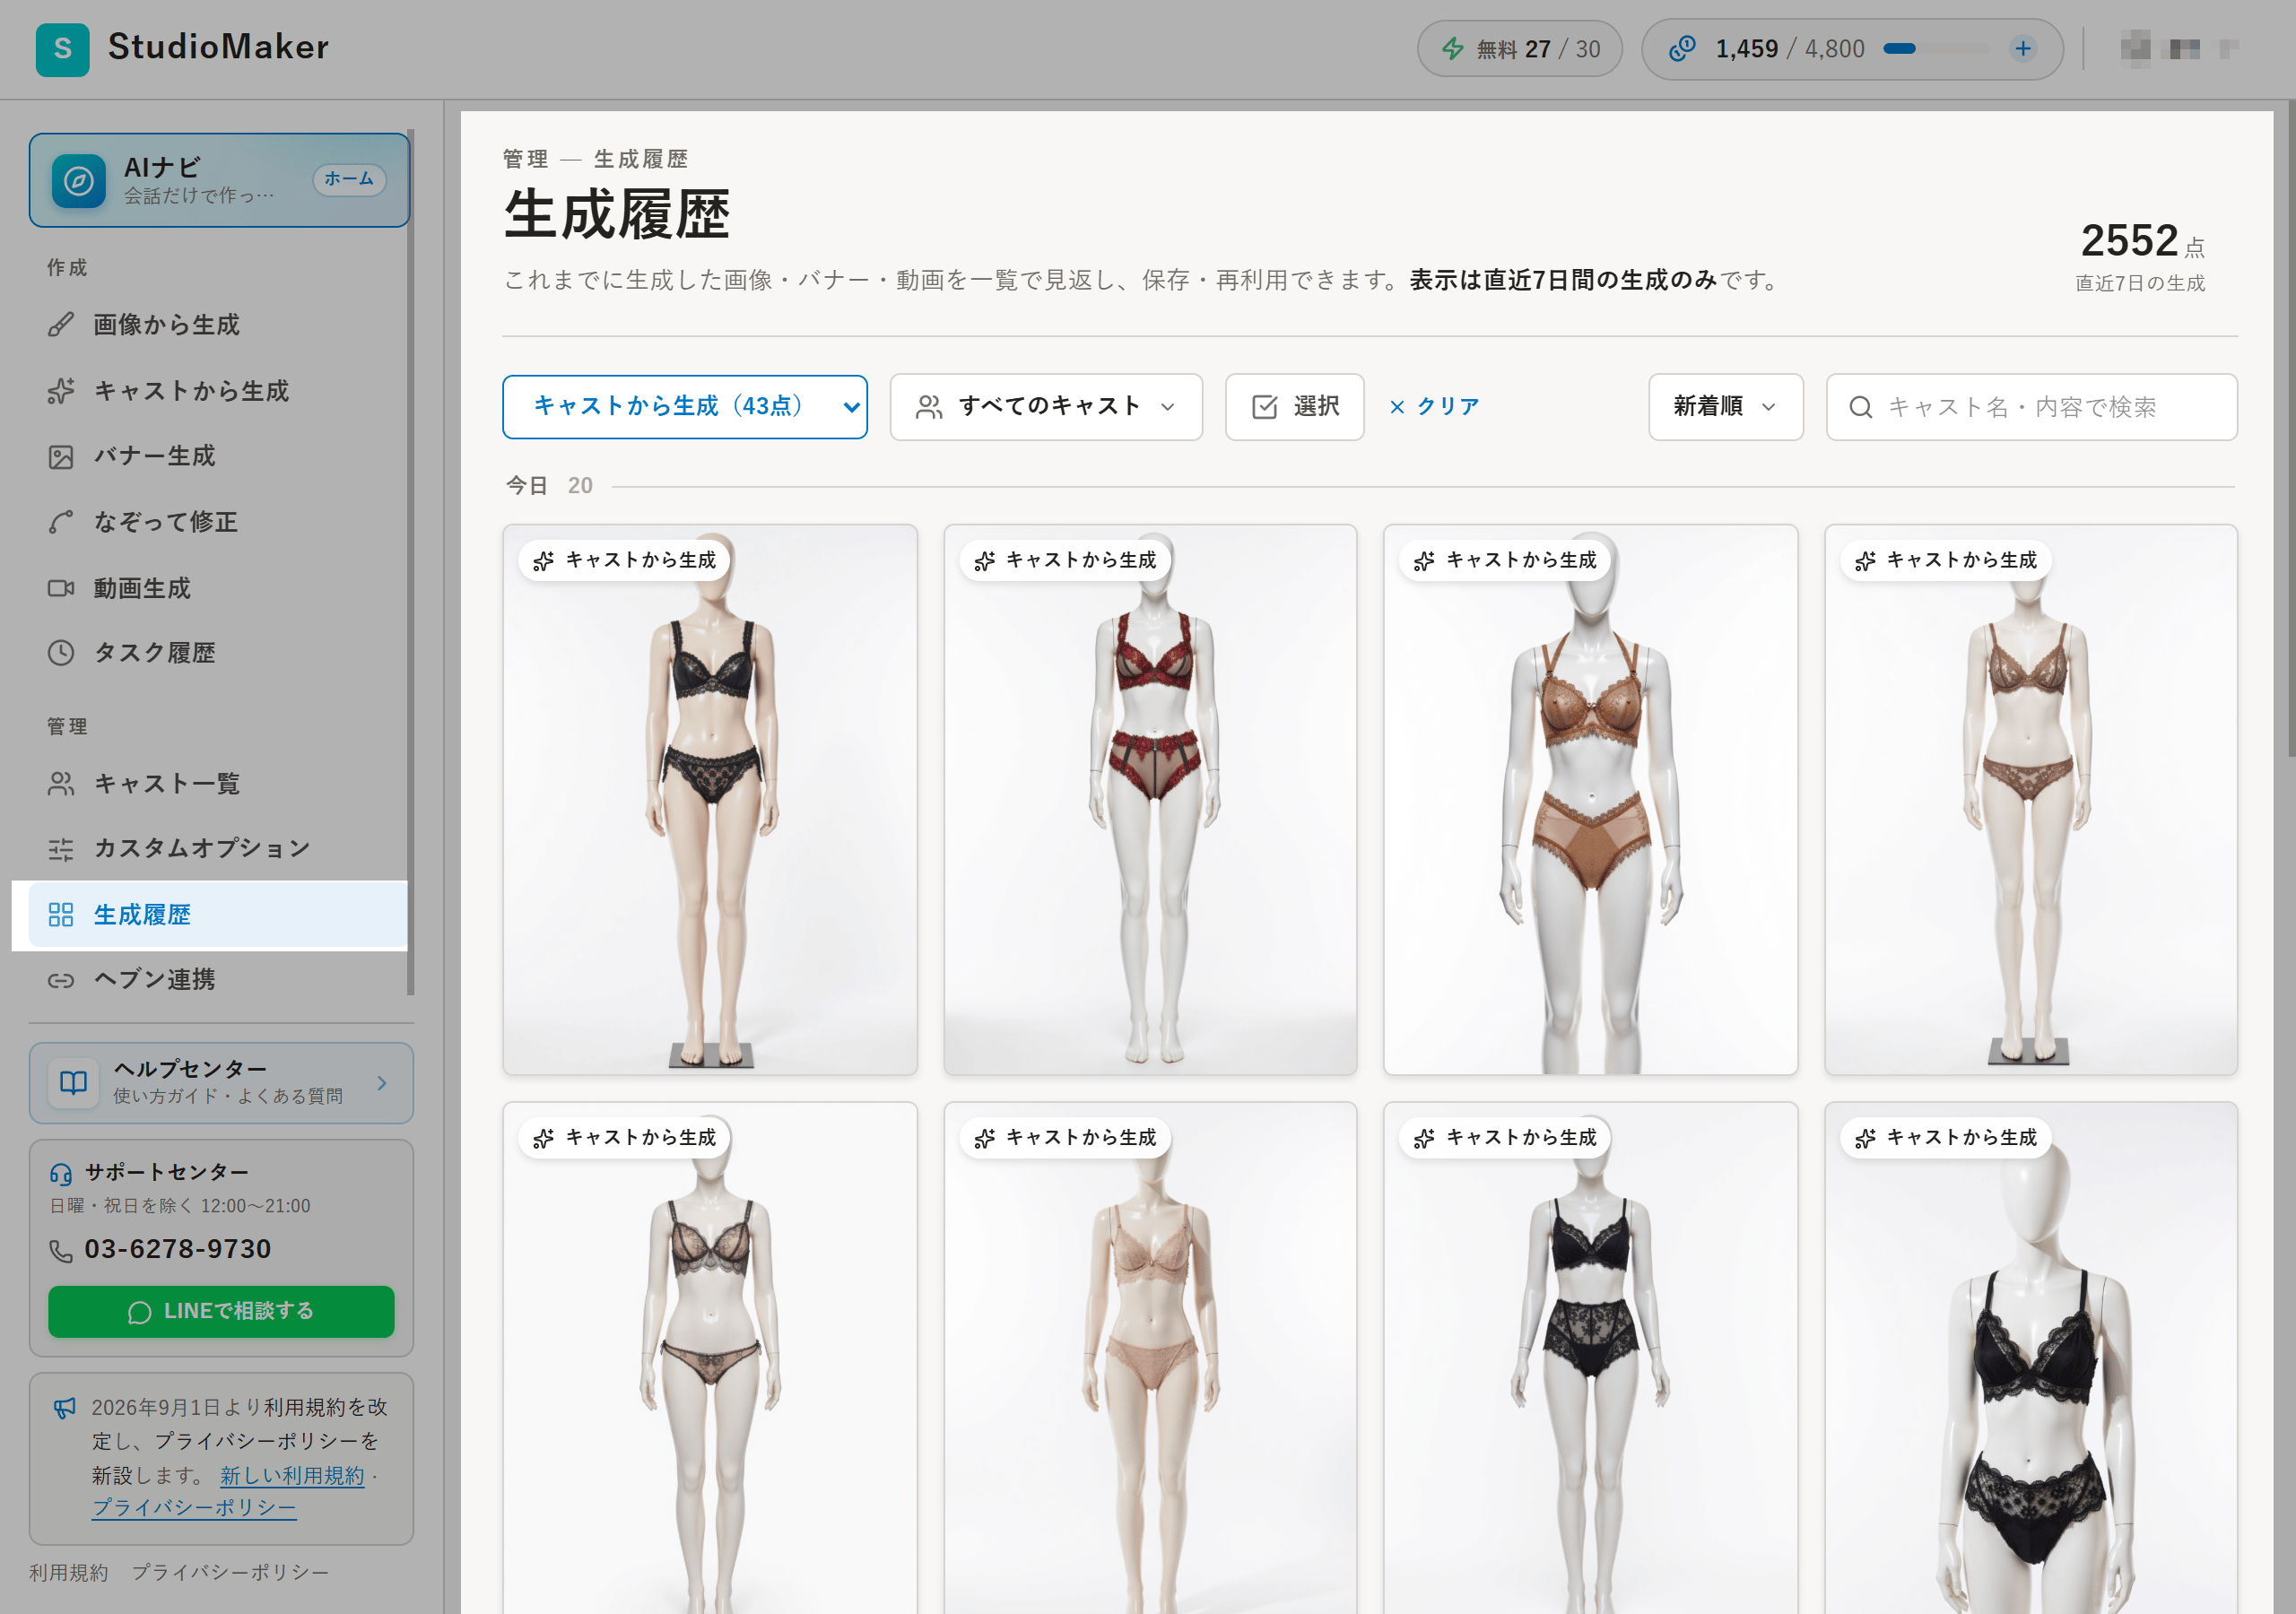
Task: Click the ホーム badge in AIナビ
Action: click(349, 179)
